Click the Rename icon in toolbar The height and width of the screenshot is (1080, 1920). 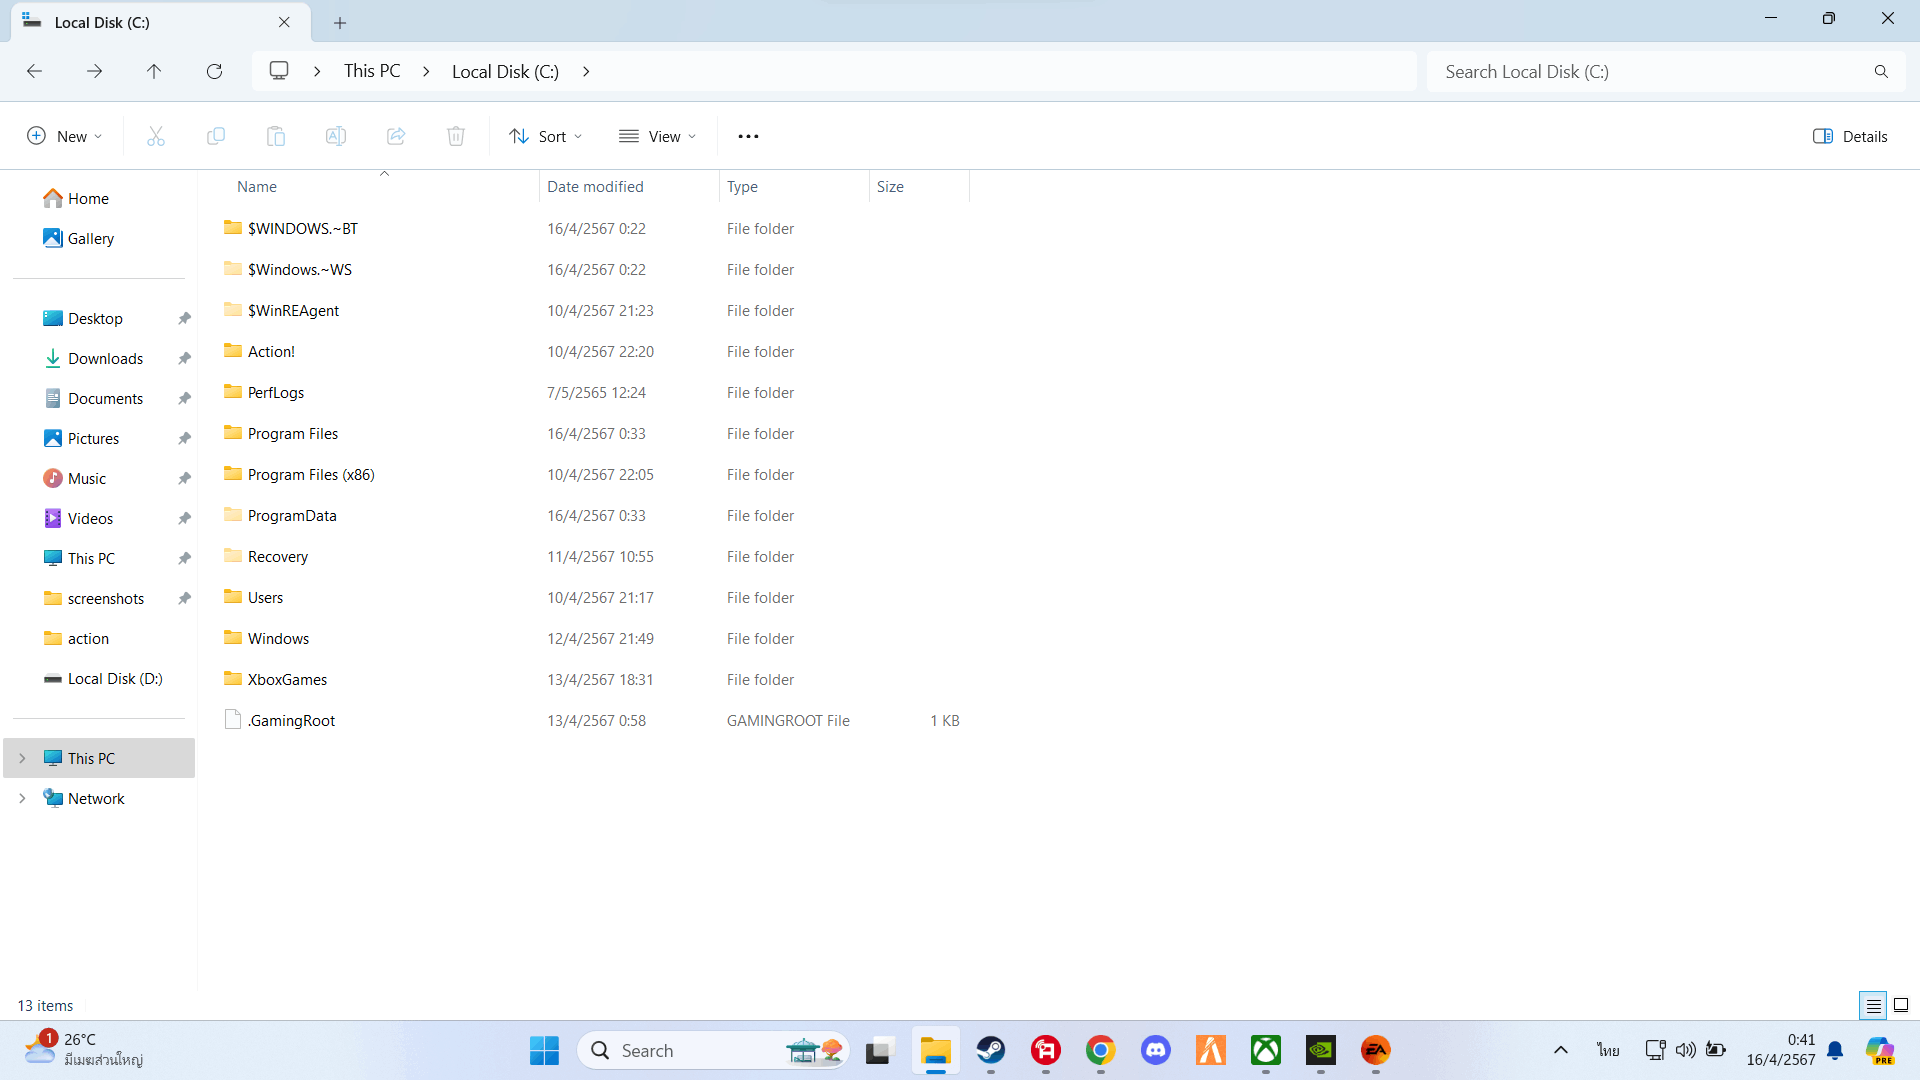336,136
